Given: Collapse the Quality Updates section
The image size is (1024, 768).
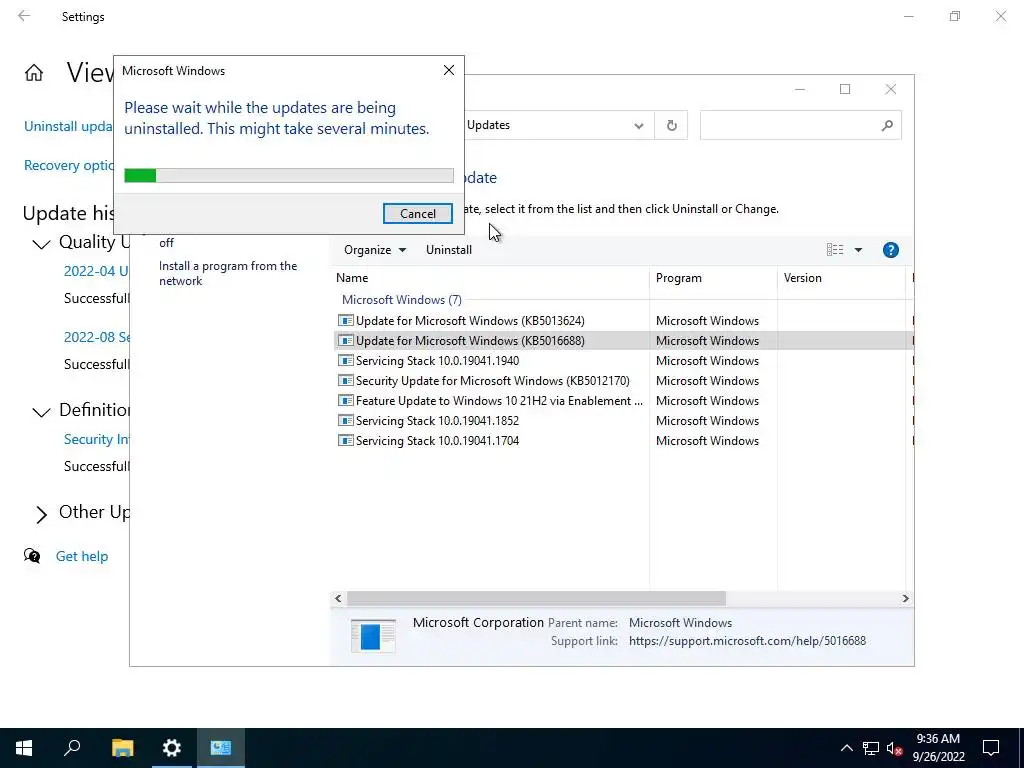Looking at the screenshot, I should pyautogui.click(x=41, y=243).
